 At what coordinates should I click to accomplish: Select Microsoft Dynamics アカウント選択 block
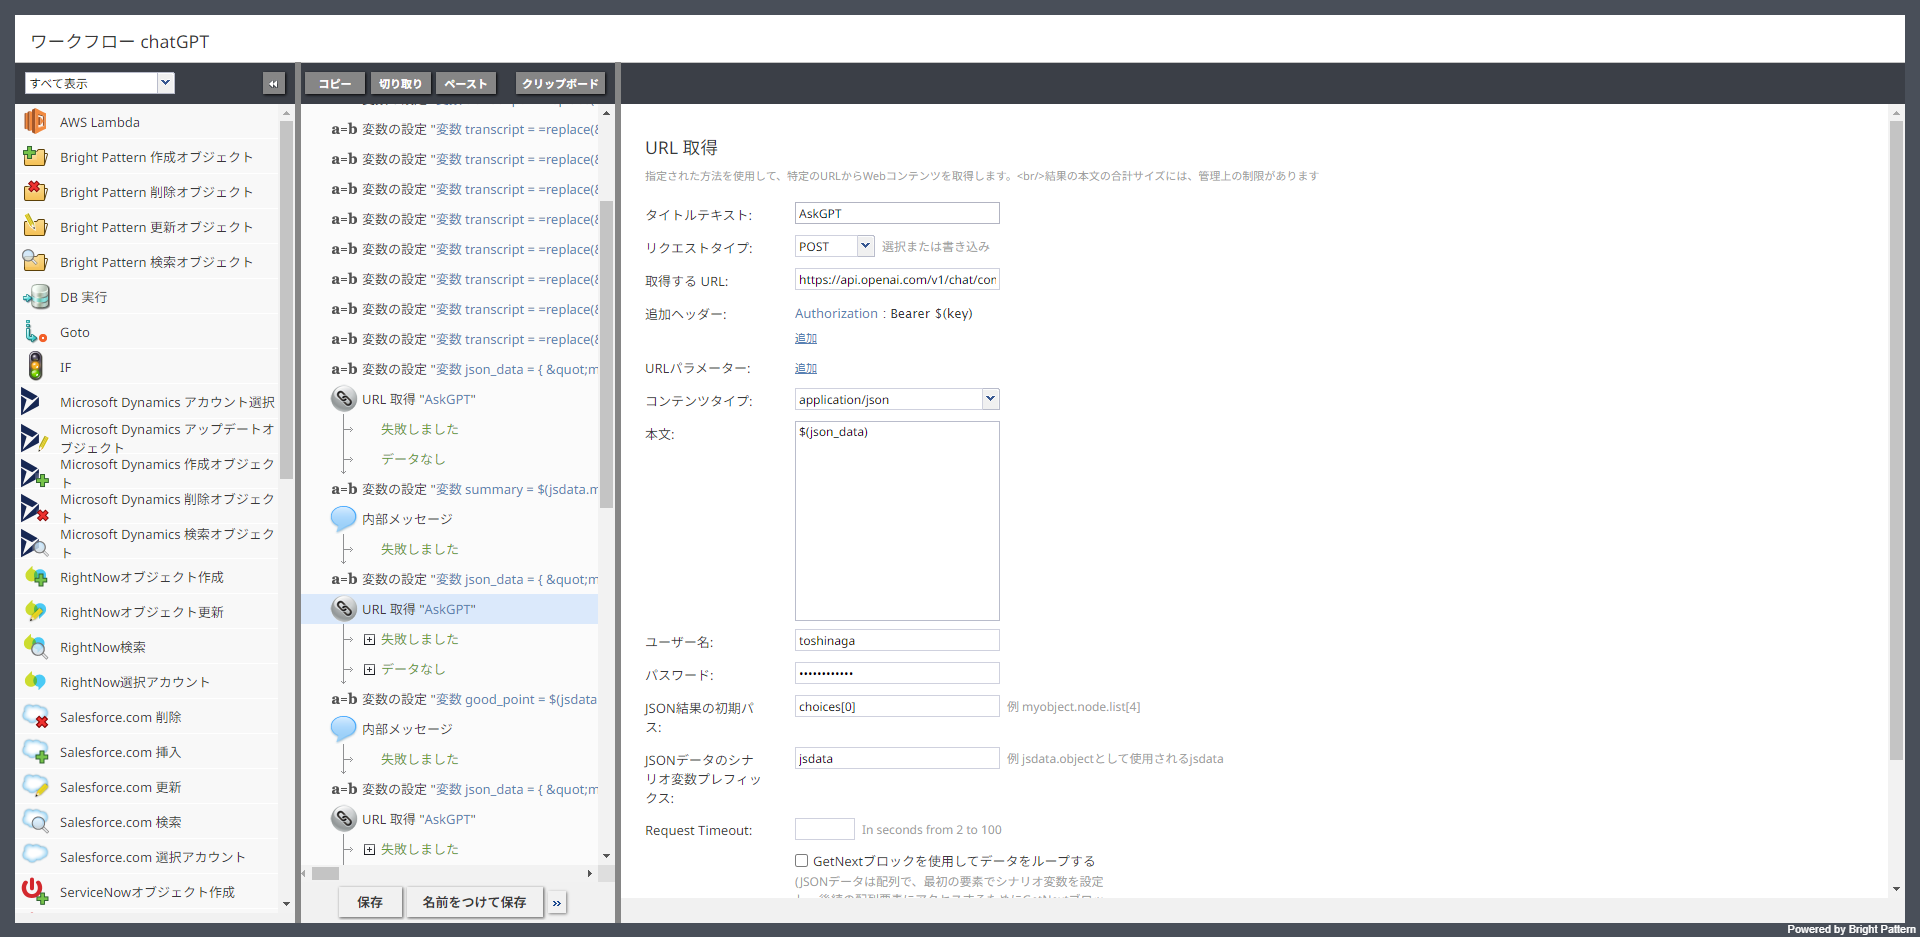(166, 402)
